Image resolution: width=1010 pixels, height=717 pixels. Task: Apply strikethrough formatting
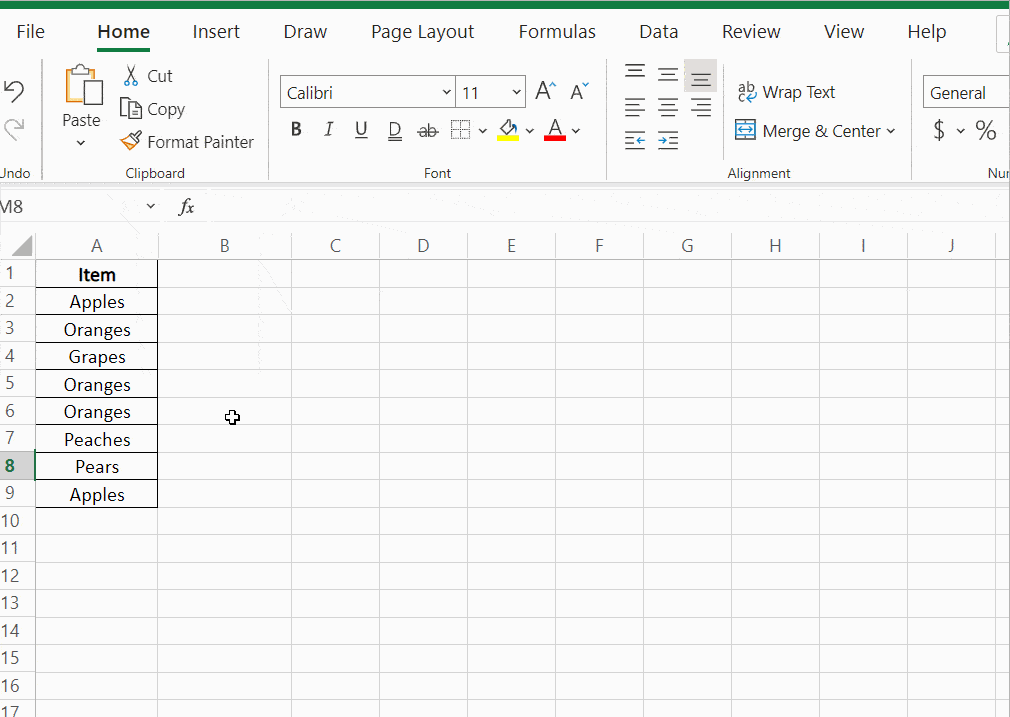[428, 129]
